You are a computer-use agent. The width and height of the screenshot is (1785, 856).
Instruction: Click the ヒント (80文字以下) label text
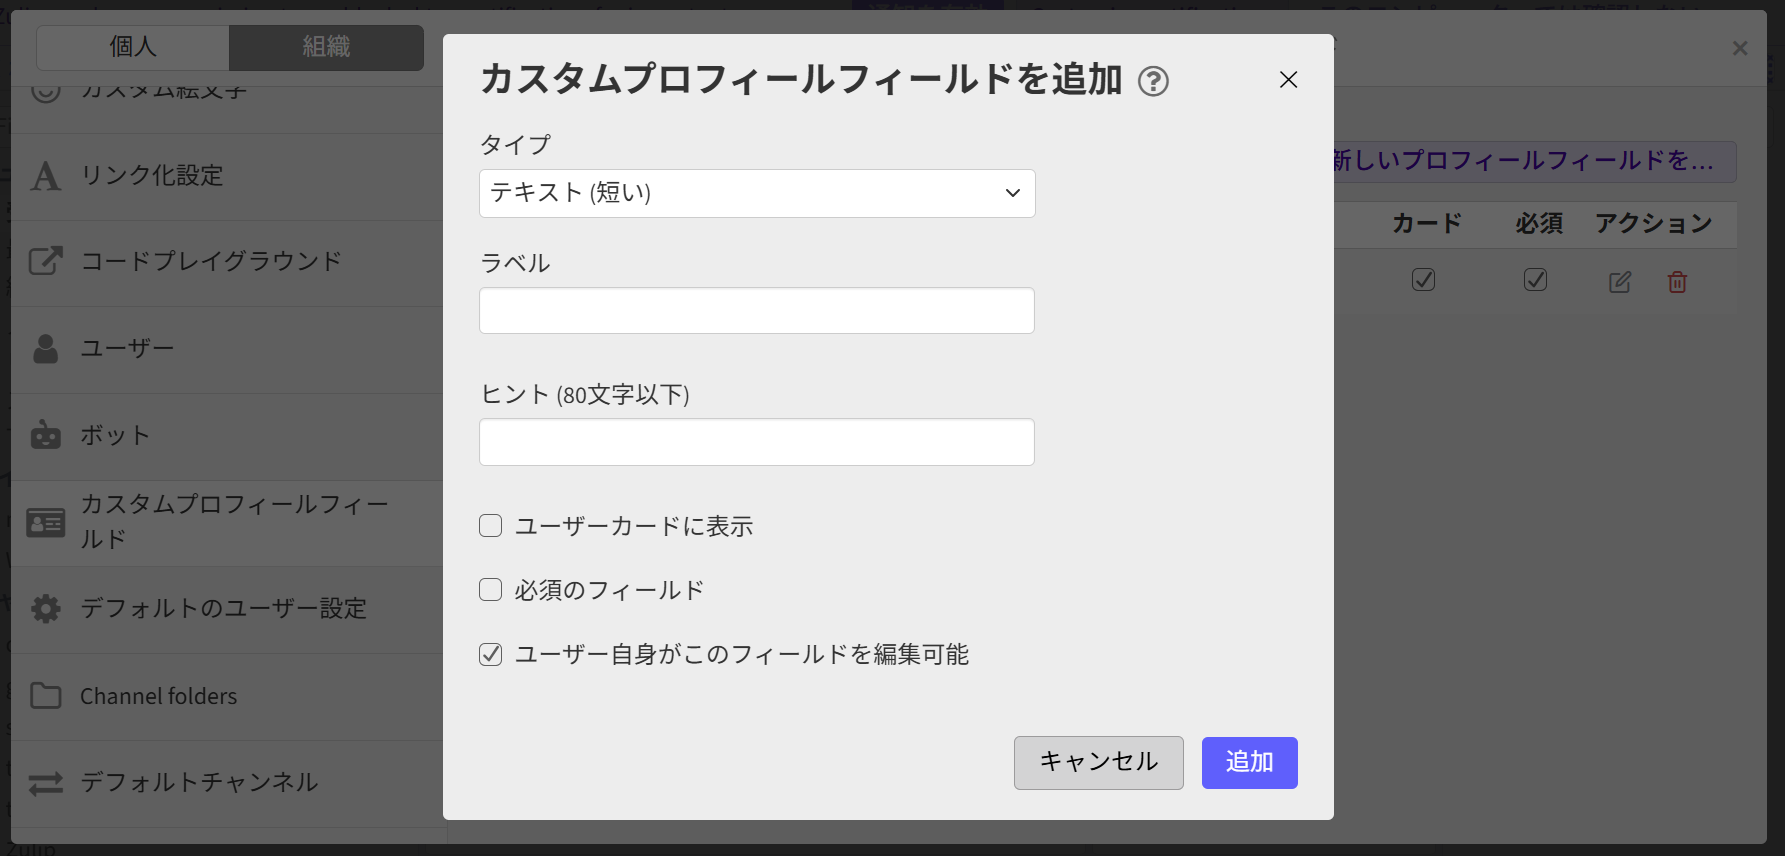point(585,395)
